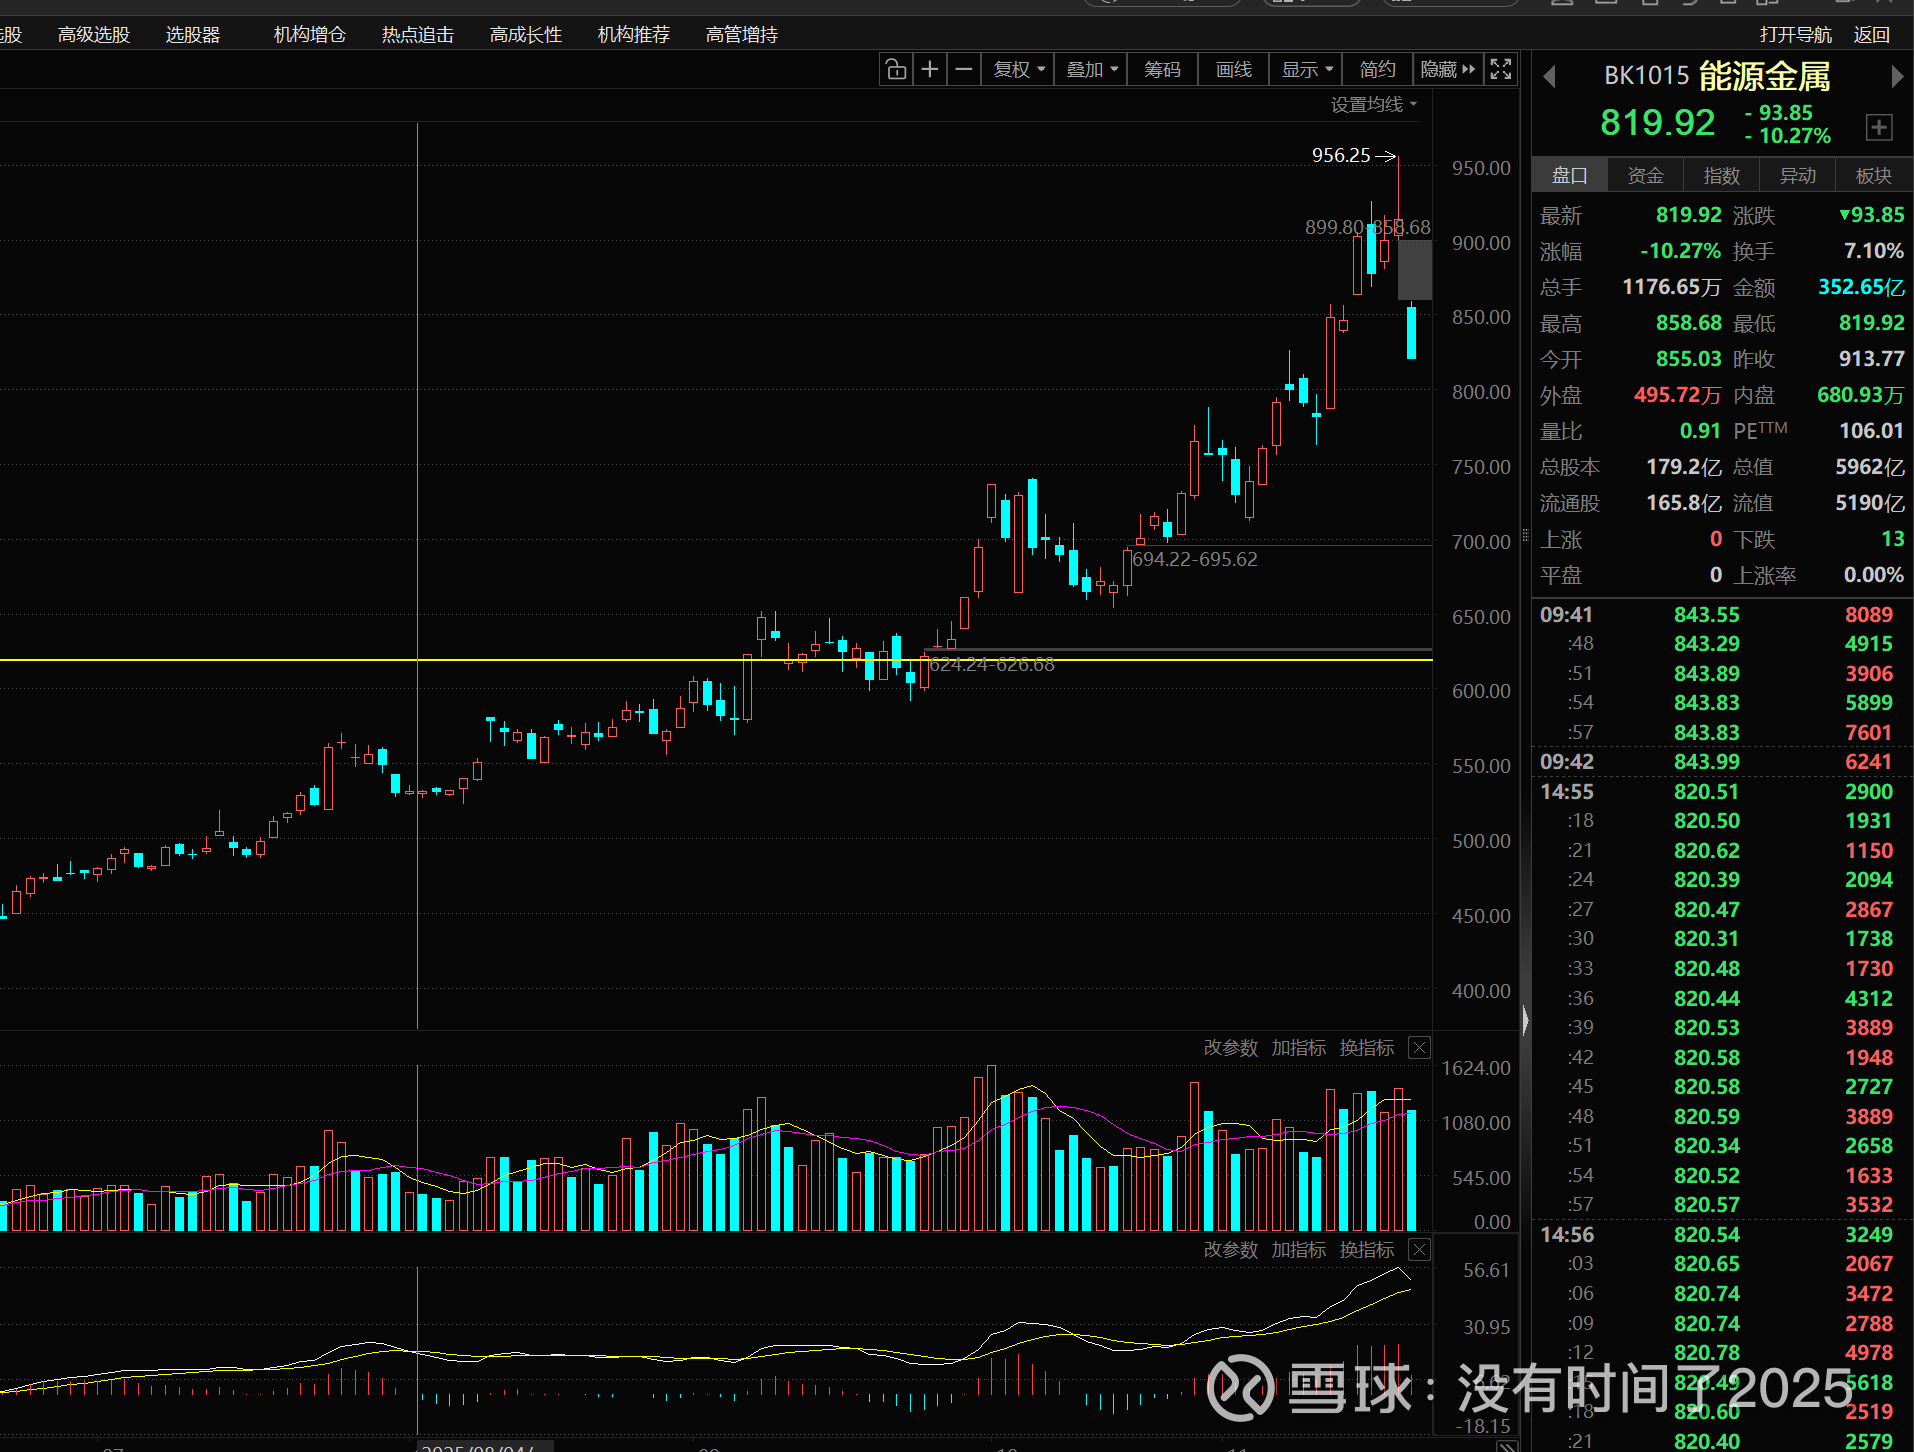Click the 最高 858.68 value
The height and width of the screenshot is (1452, 1914).
coord(1689,324)
